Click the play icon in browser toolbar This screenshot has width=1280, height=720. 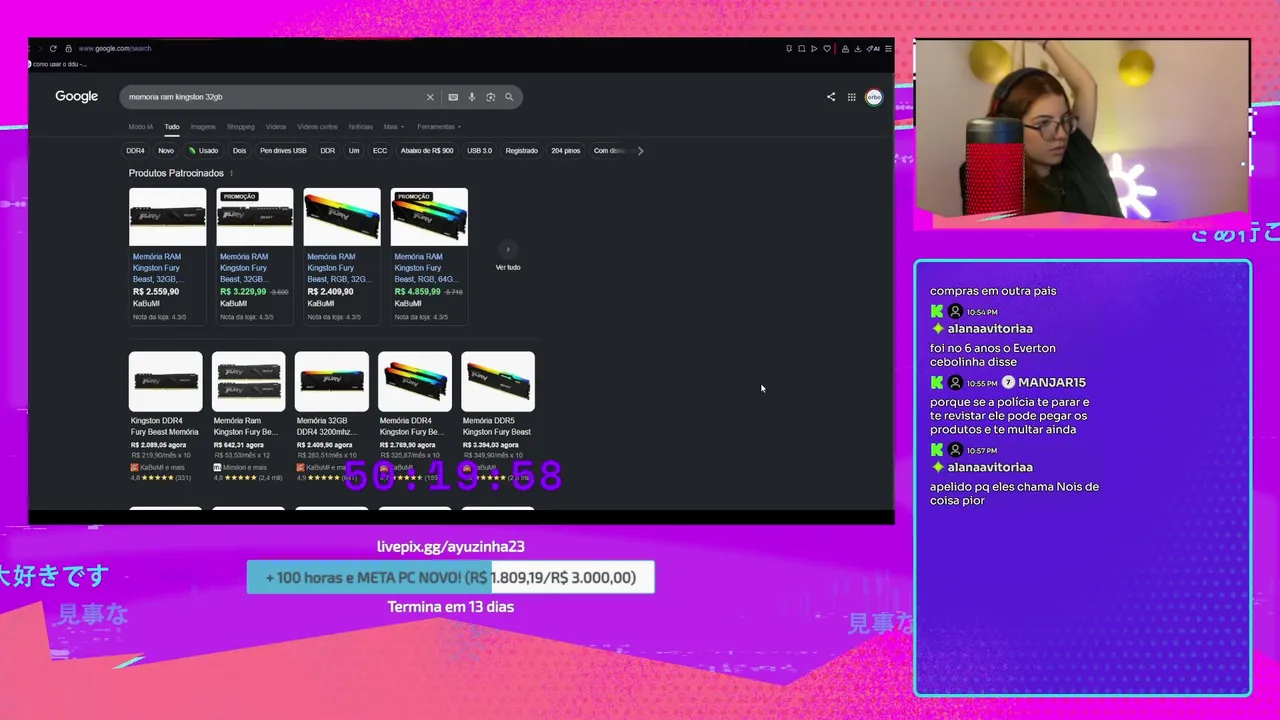point(814,48)
